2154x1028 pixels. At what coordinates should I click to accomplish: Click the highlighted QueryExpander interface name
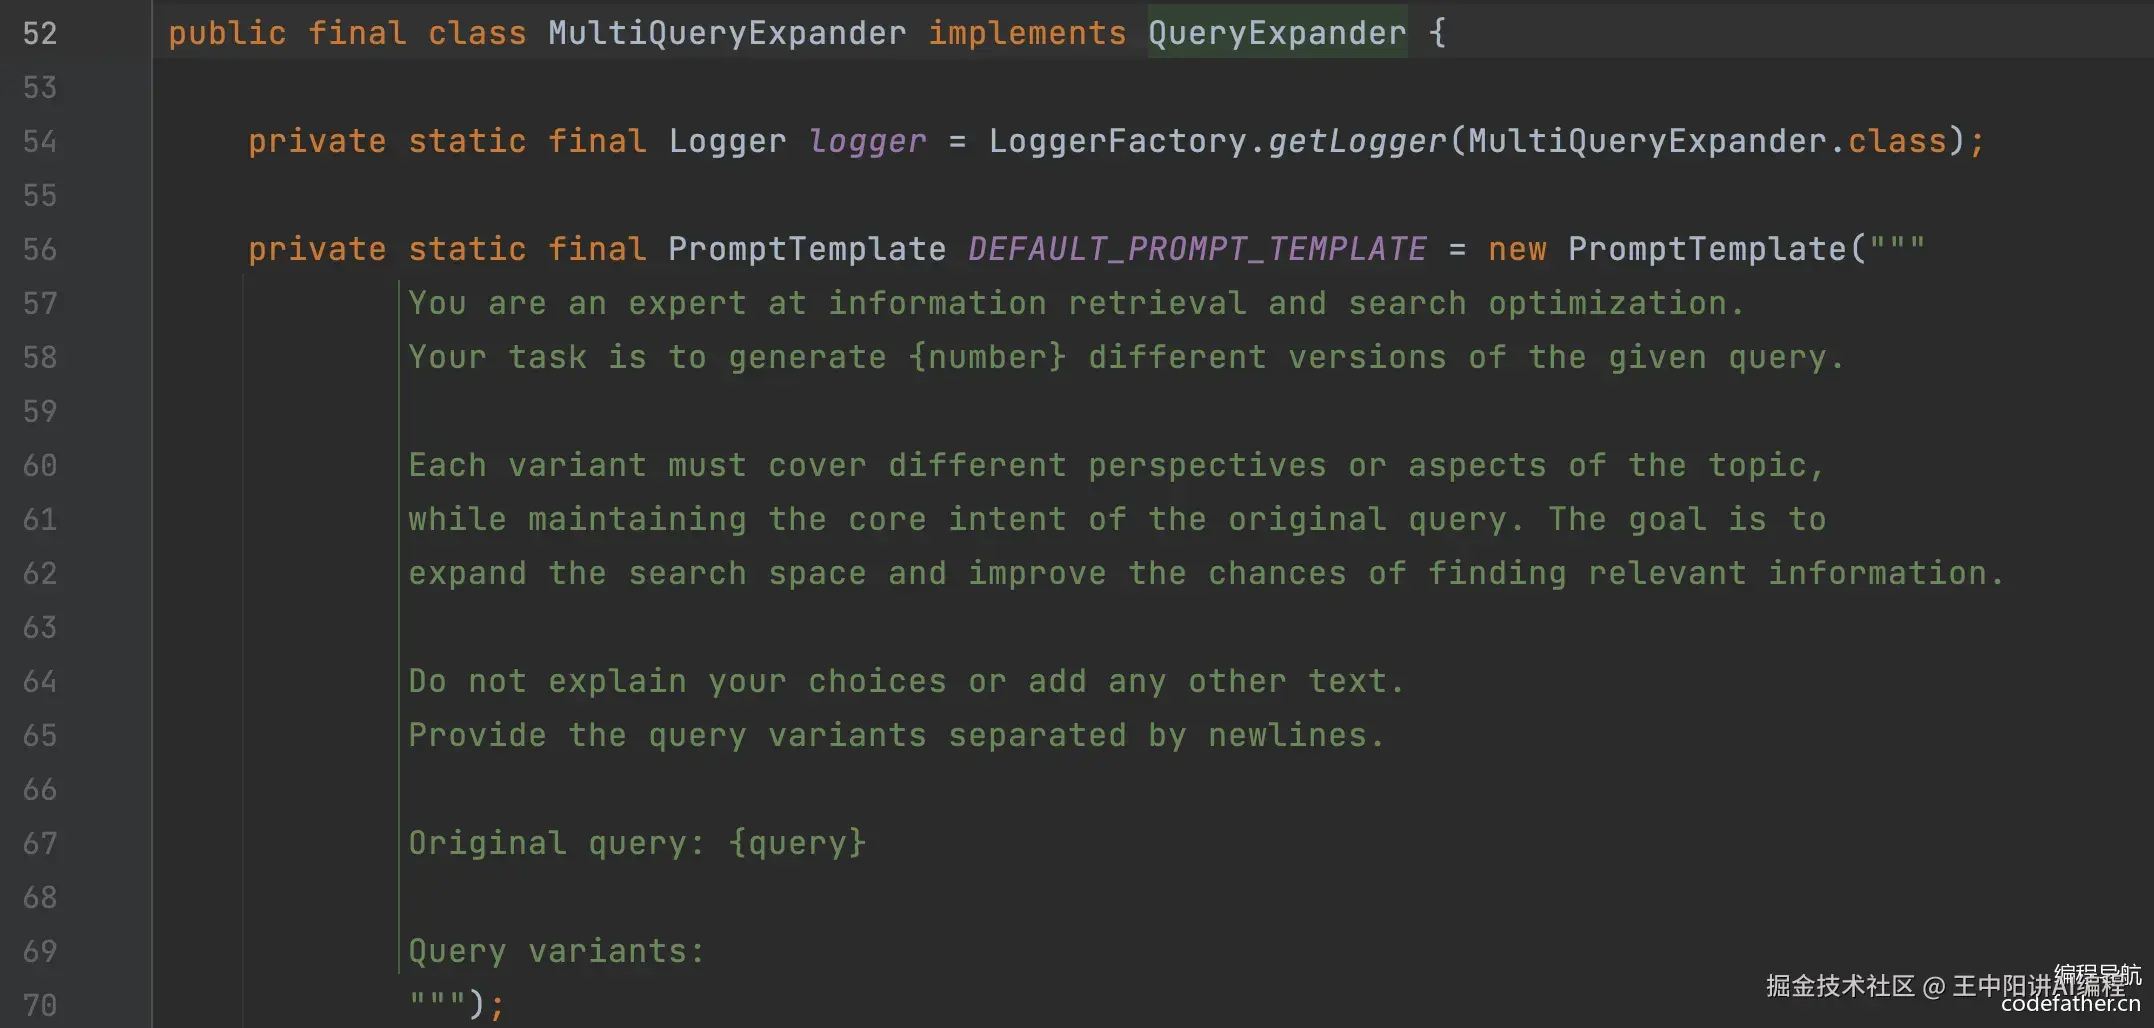click(1276, 33)
